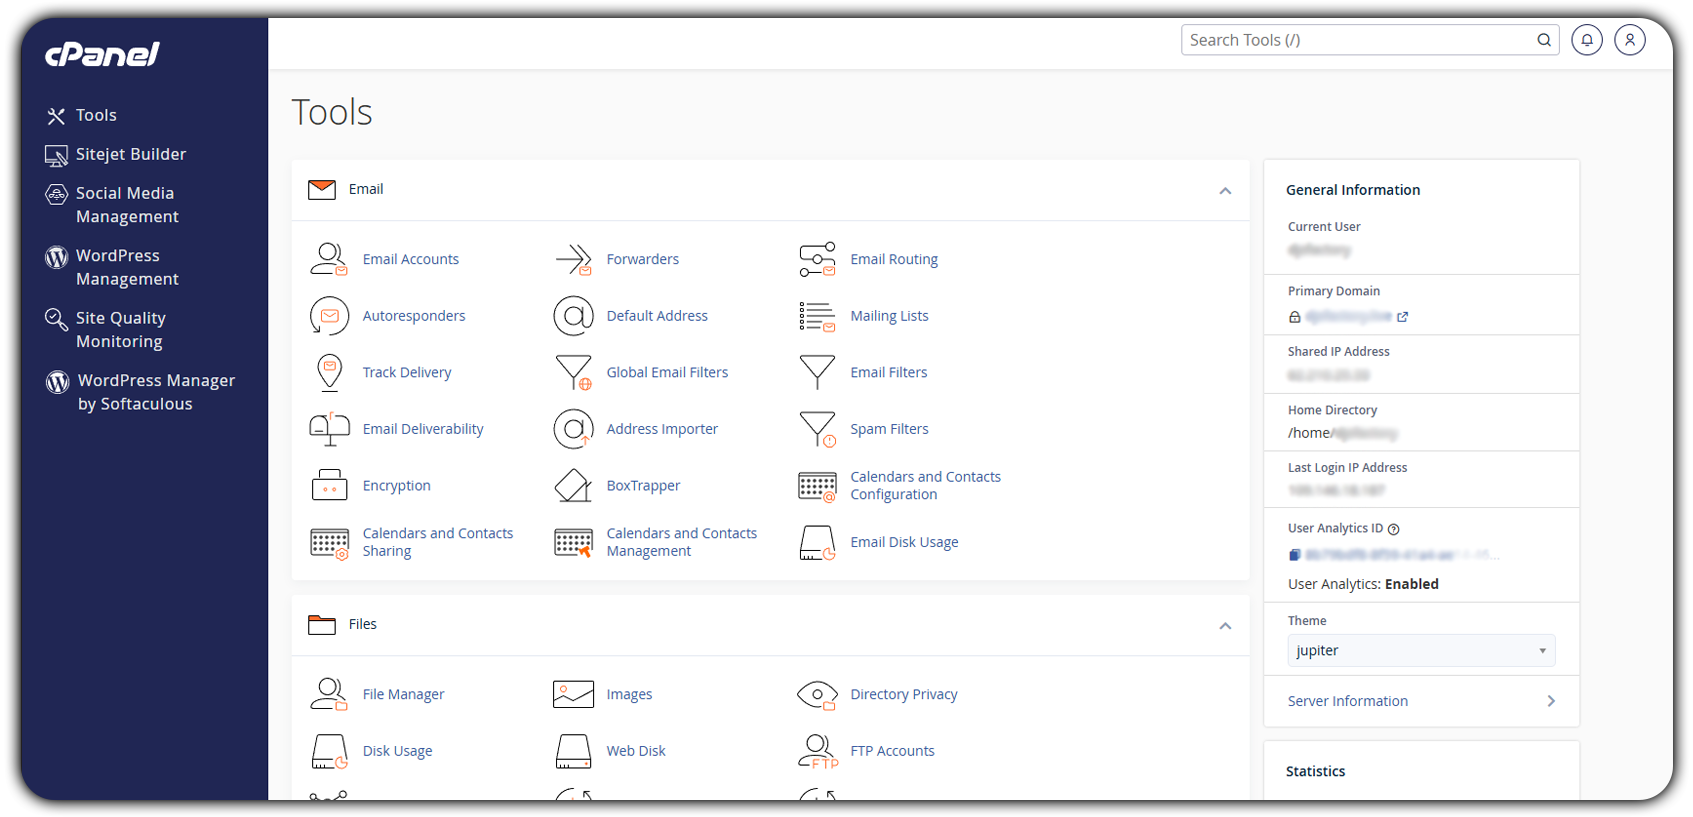Image resolution: width=1693 pixels, height=817 pixels.
Task: Click the Email Accounts icon
Action: click(329, 259)
